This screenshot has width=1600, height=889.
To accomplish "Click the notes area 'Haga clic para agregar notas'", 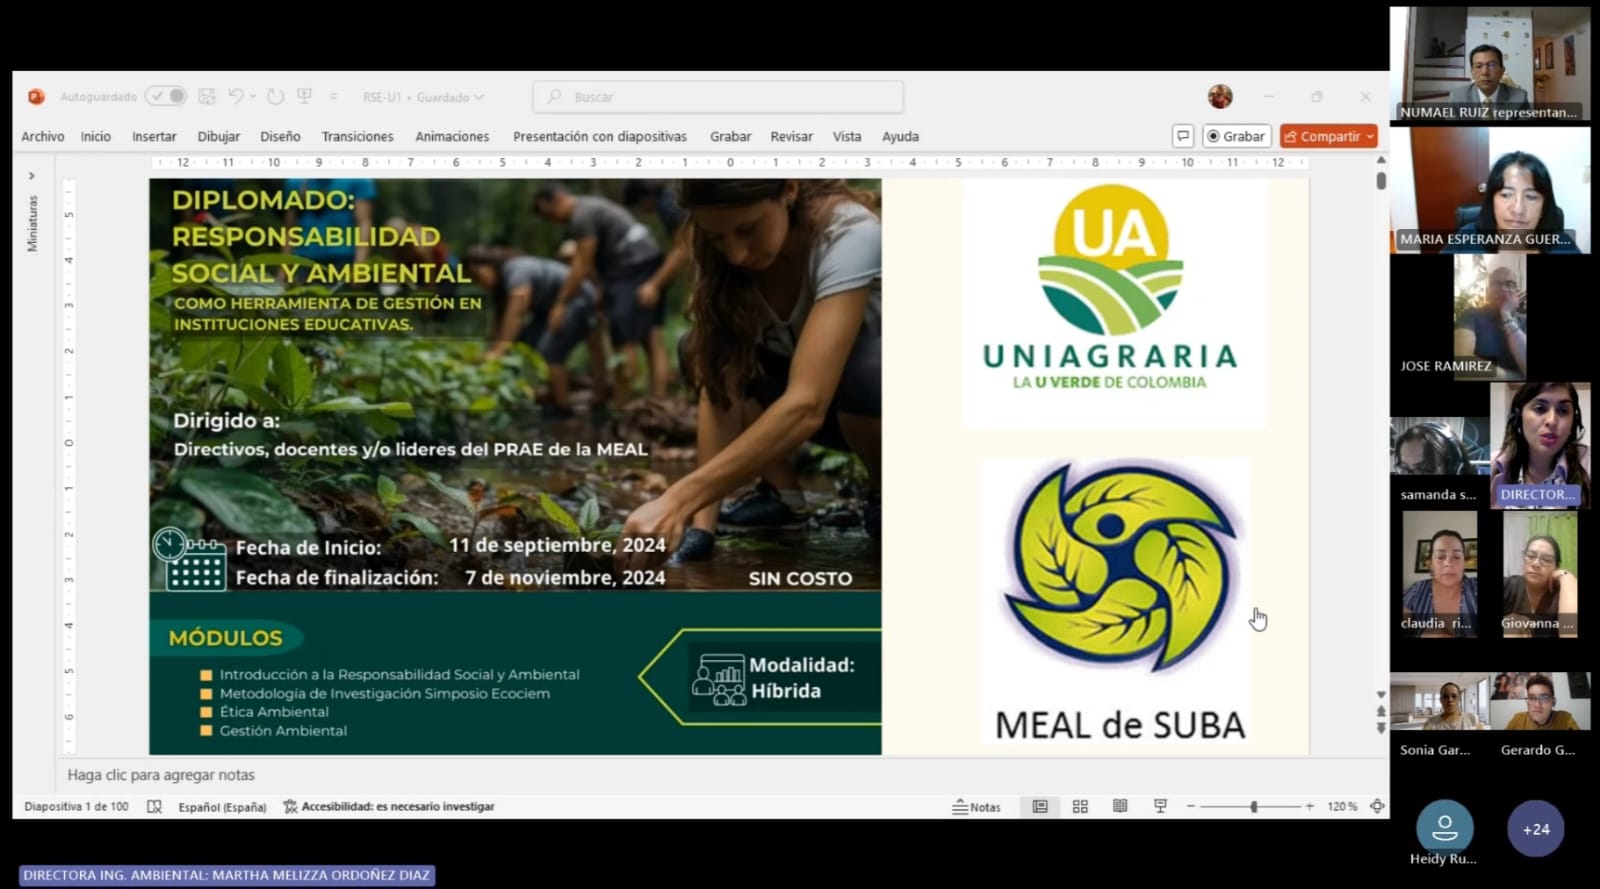I will point(161,775).
